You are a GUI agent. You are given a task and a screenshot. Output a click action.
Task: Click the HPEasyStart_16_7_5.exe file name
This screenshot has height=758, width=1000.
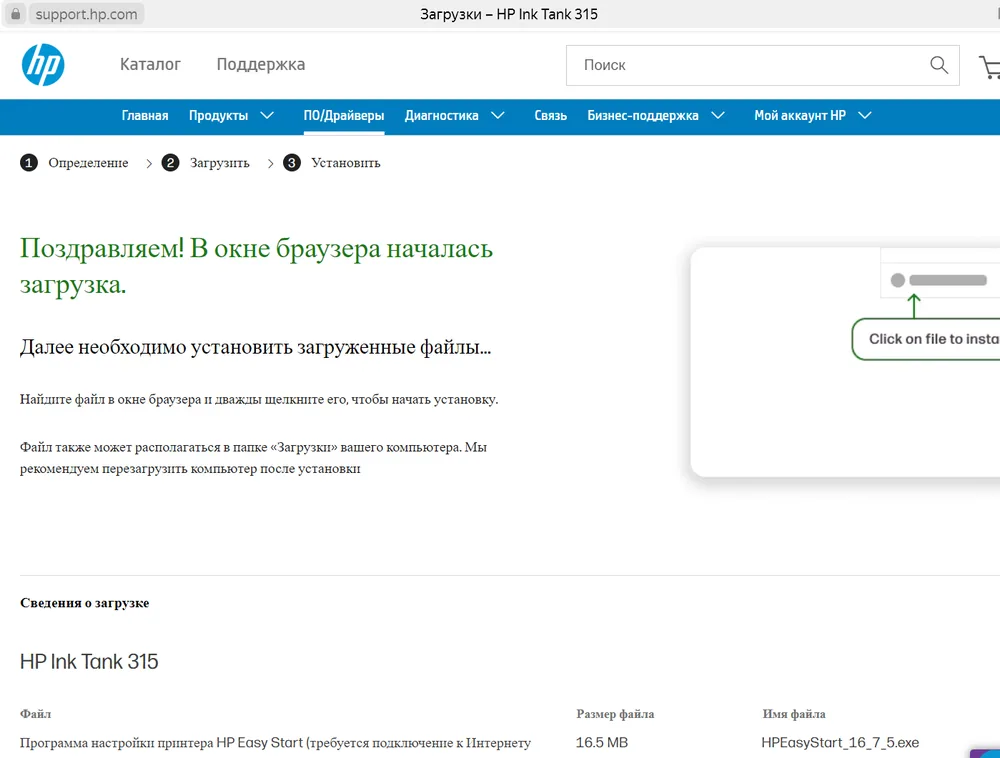tap(840, 743)
